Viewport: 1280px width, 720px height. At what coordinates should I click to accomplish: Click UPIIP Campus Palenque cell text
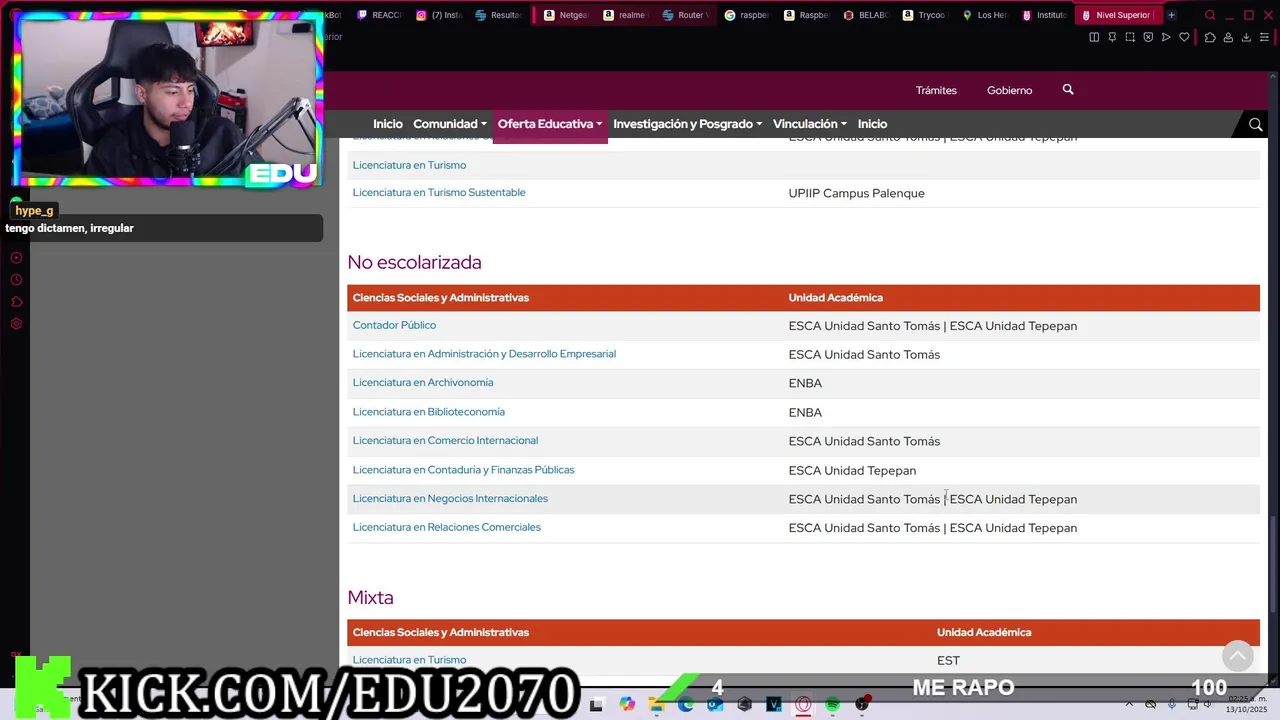[x=856, y=193]
